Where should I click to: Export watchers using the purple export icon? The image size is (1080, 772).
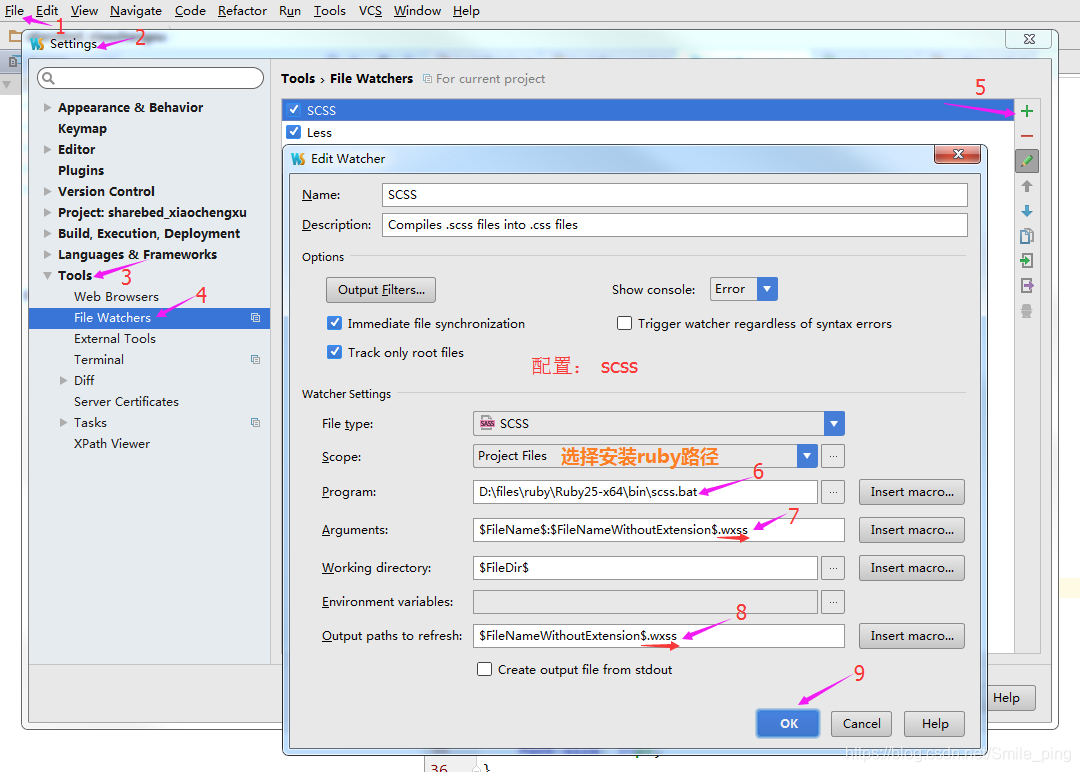pos(1026,286)
